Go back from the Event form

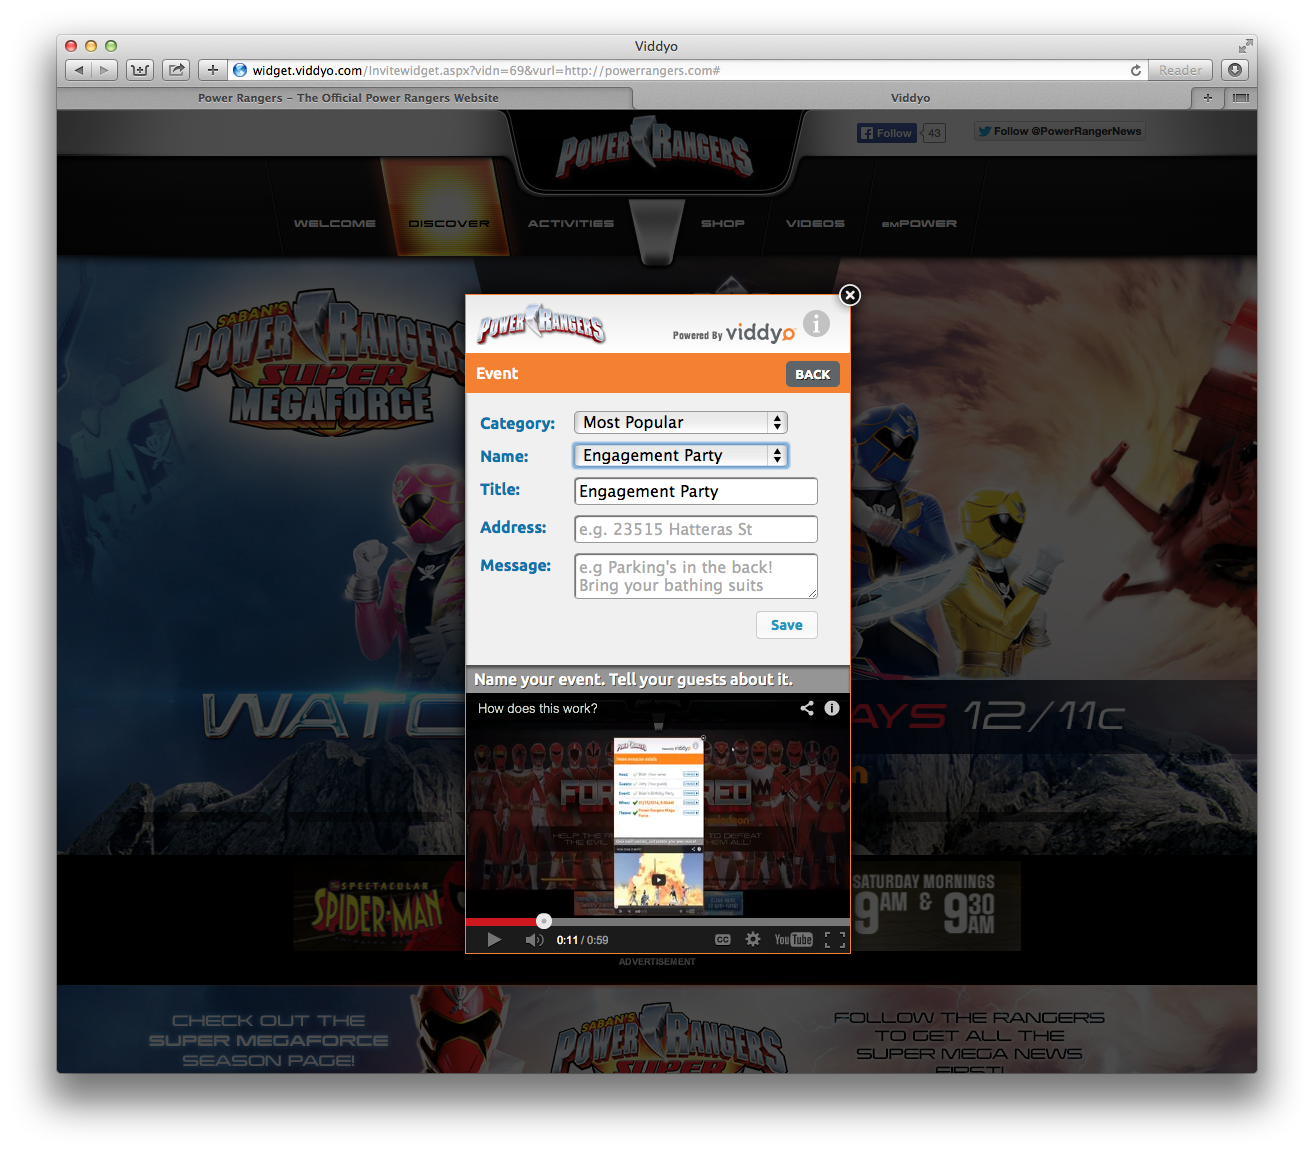pyautogui.click(x=812, y=374)
